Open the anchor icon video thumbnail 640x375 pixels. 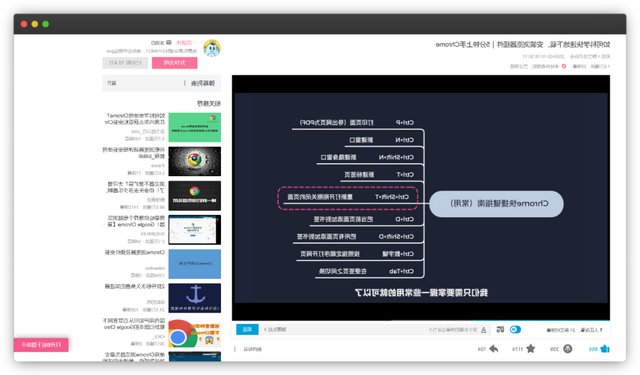pos(195,298)
